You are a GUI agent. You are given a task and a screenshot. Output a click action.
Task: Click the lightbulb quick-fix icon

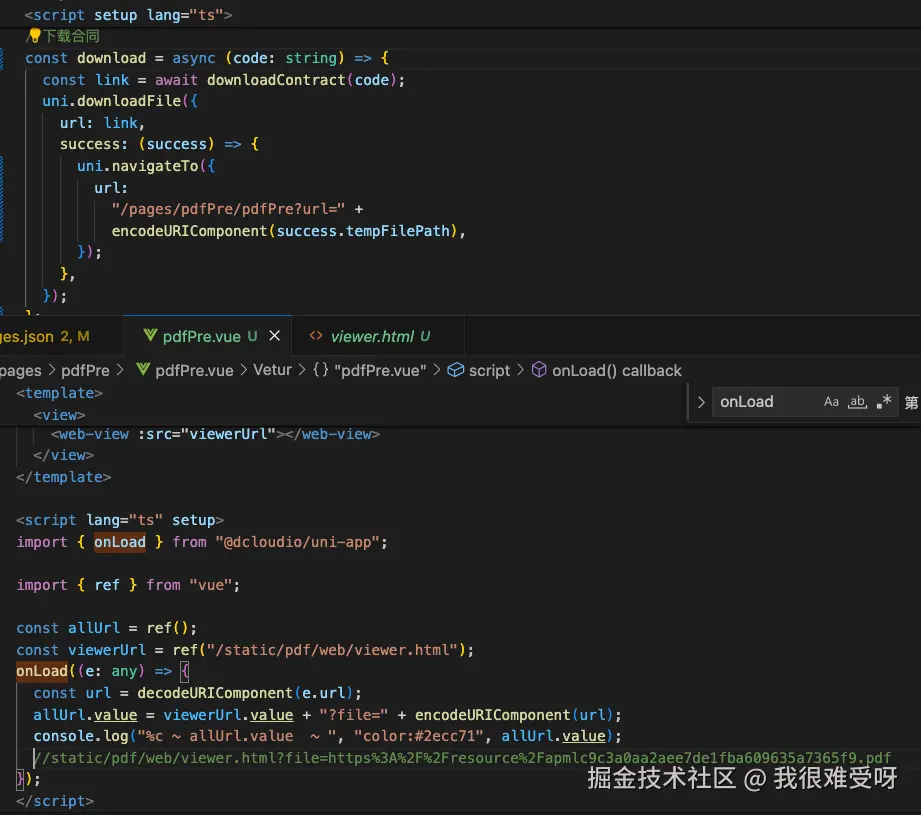(33, 36)
